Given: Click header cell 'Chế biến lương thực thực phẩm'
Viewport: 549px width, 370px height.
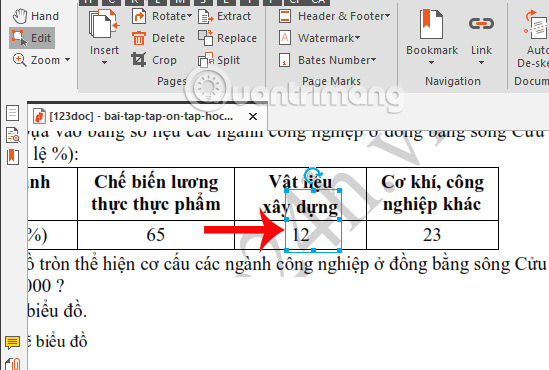Looking at the screenshot, I should [x=156, y=194].
